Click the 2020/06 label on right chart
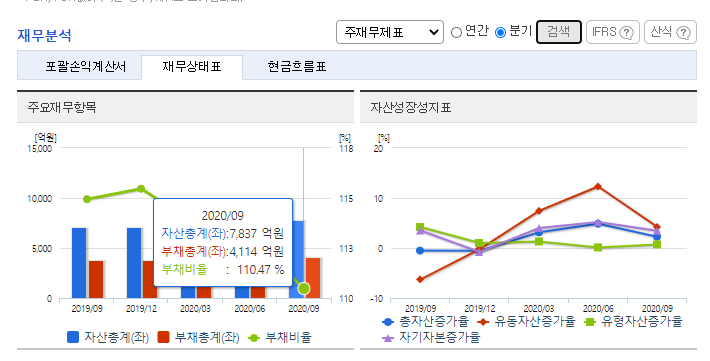The image size is (710, 361). (598, 309)
